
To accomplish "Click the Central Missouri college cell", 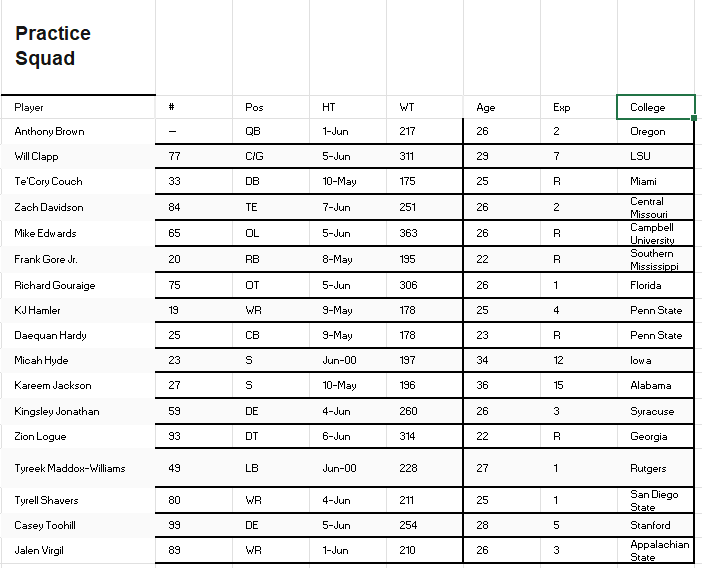I will click(655, 207).
